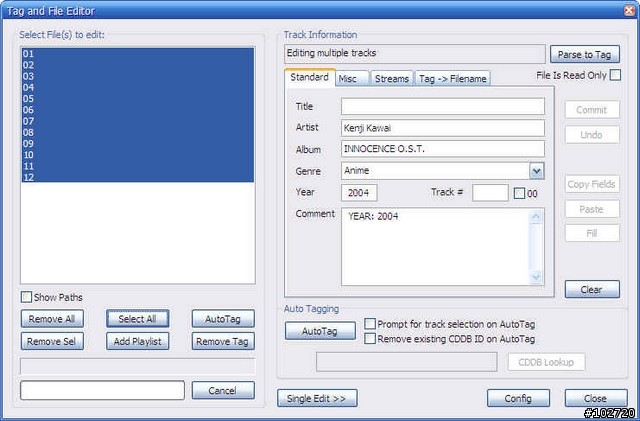Click Select All button
The height and width of the screenshot is (421, 640).
pyautogui.click(x=138, y=319)
